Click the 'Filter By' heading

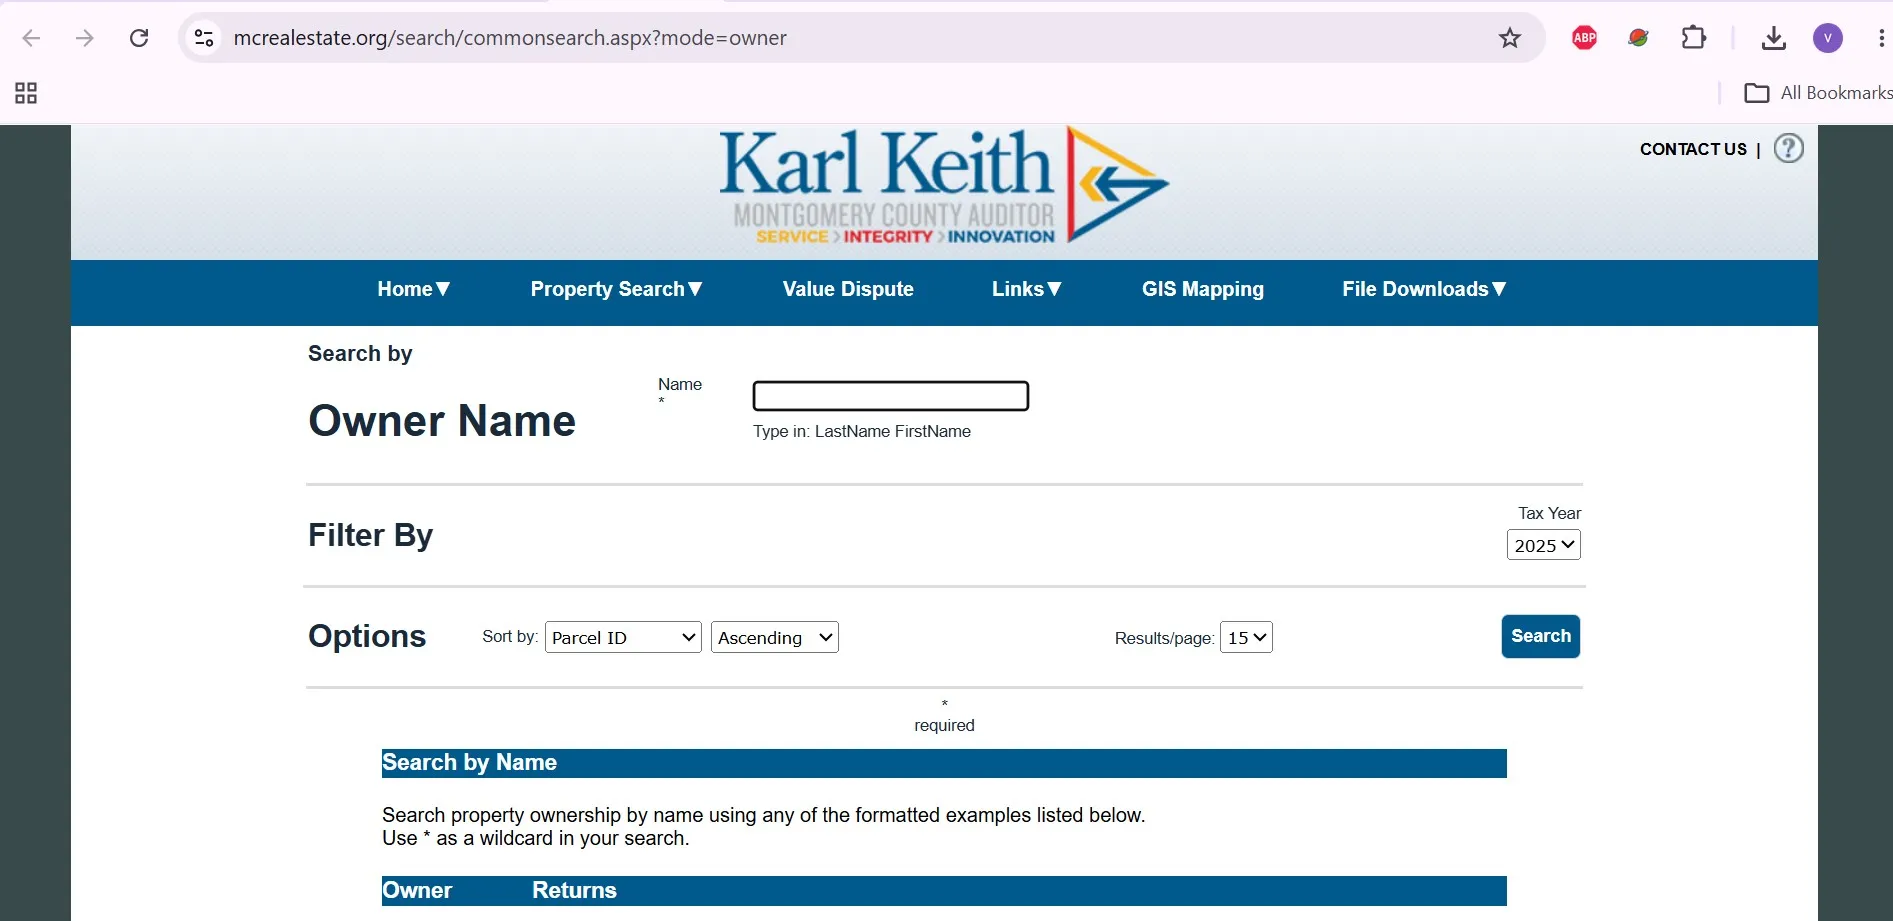click(370, 535)
